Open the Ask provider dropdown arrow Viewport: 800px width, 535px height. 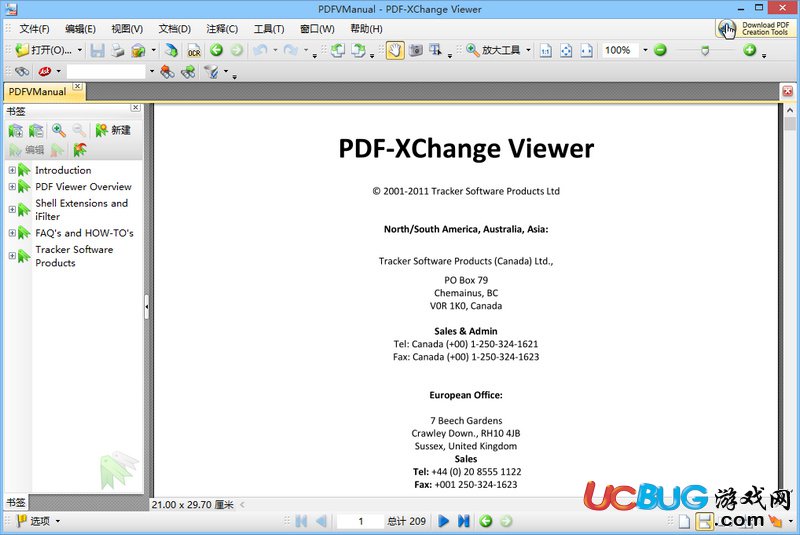[58, 71]
